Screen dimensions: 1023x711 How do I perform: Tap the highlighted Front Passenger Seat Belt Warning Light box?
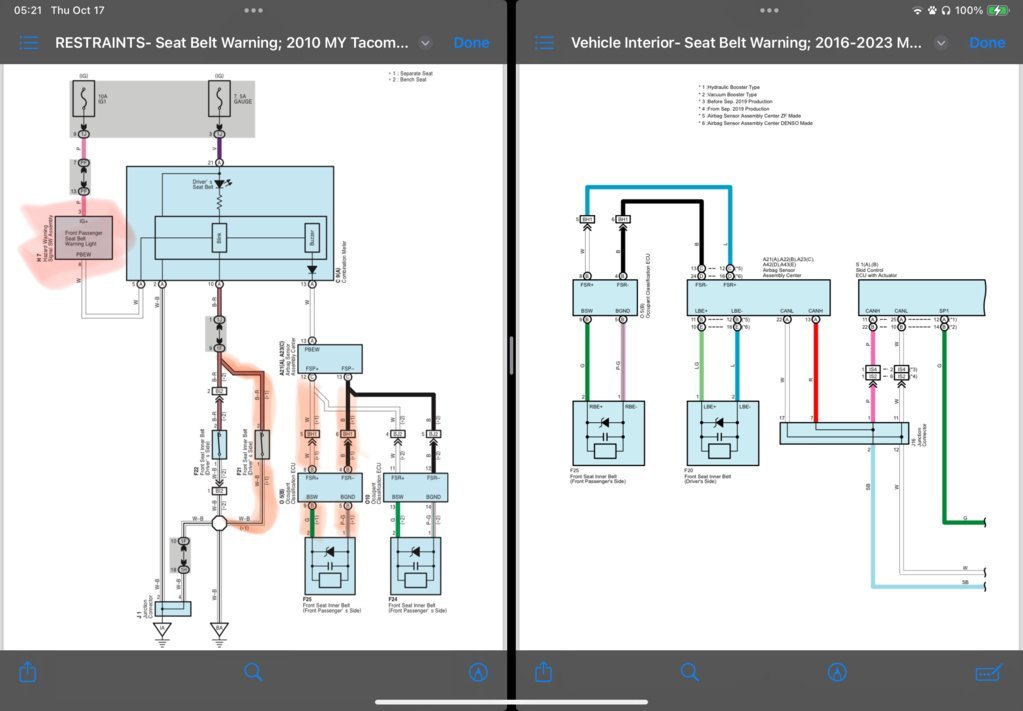pyautogui.click(x=84, y=238)
